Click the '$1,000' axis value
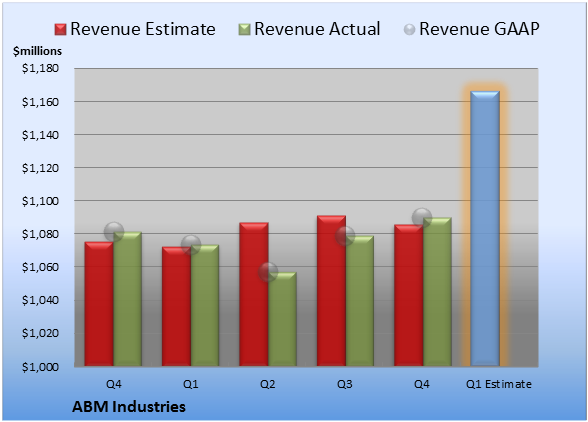Viewport: 588px width, 422px height. (x=40, y=366)
